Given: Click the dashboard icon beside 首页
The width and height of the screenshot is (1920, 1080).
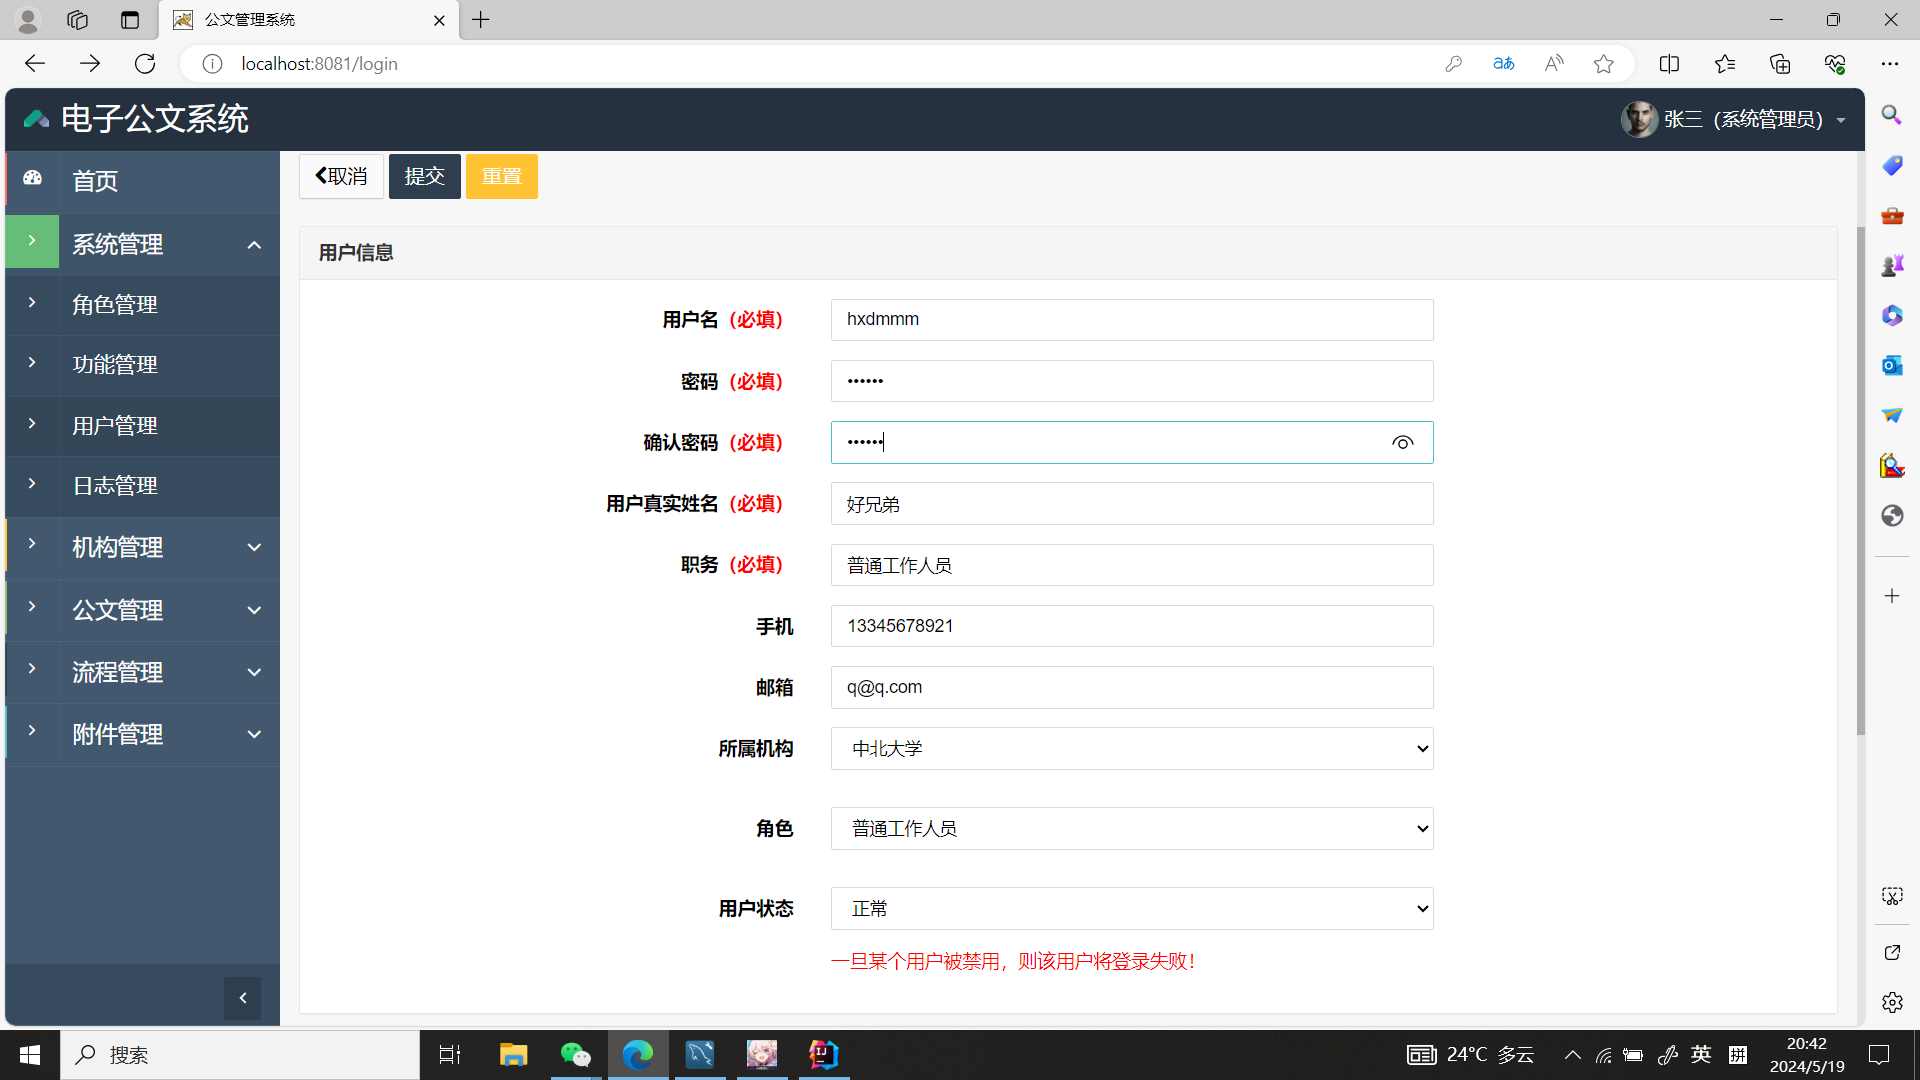Looking at the screenshot, I should click(33, 179).
